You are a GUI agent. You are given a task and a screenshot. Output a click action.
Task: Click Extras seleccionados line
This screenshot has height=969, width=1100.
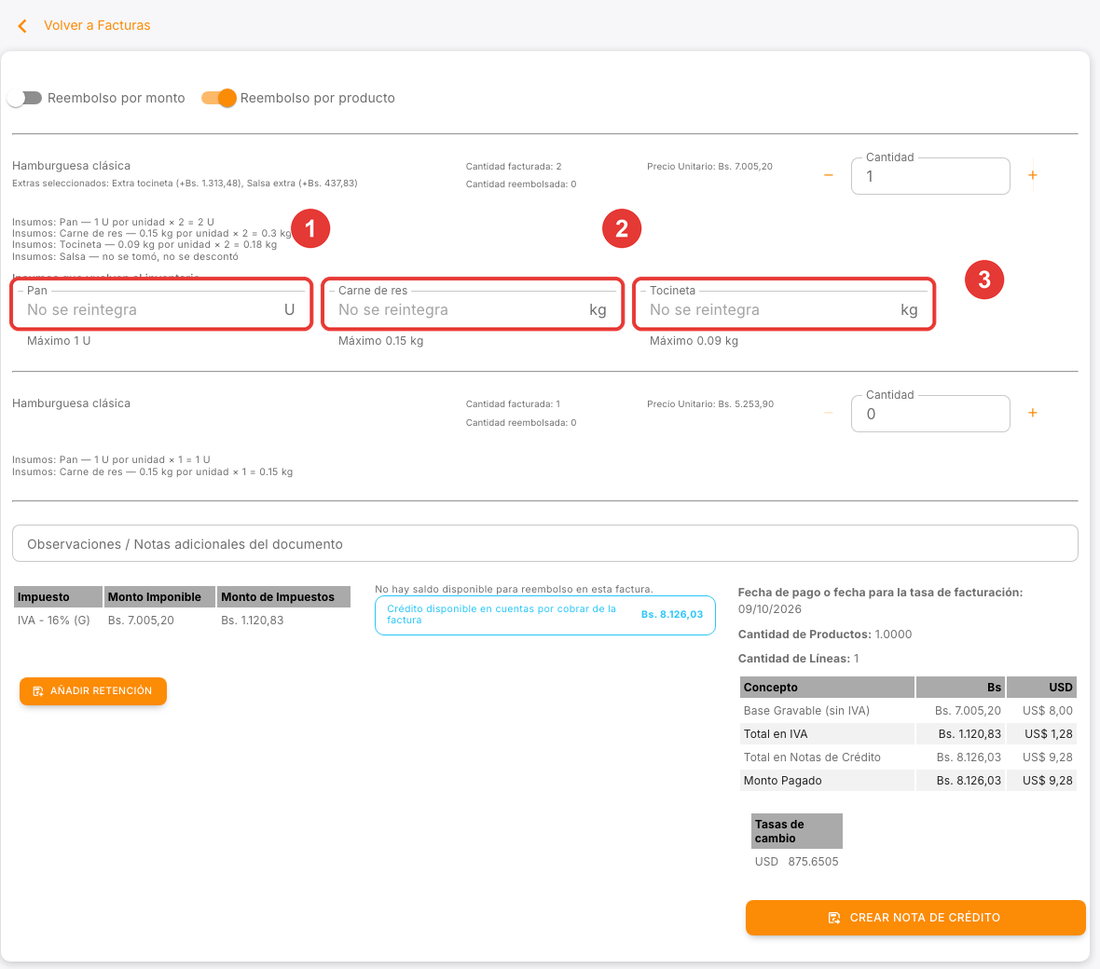click(185, 183)
